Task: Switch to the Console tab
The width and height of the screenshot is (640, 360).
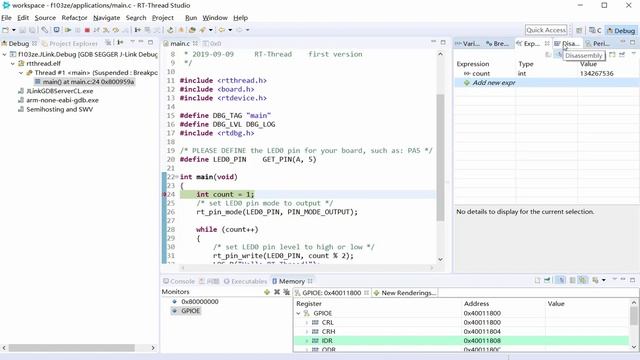Action: pyautogui.click(x=179, y=281)
